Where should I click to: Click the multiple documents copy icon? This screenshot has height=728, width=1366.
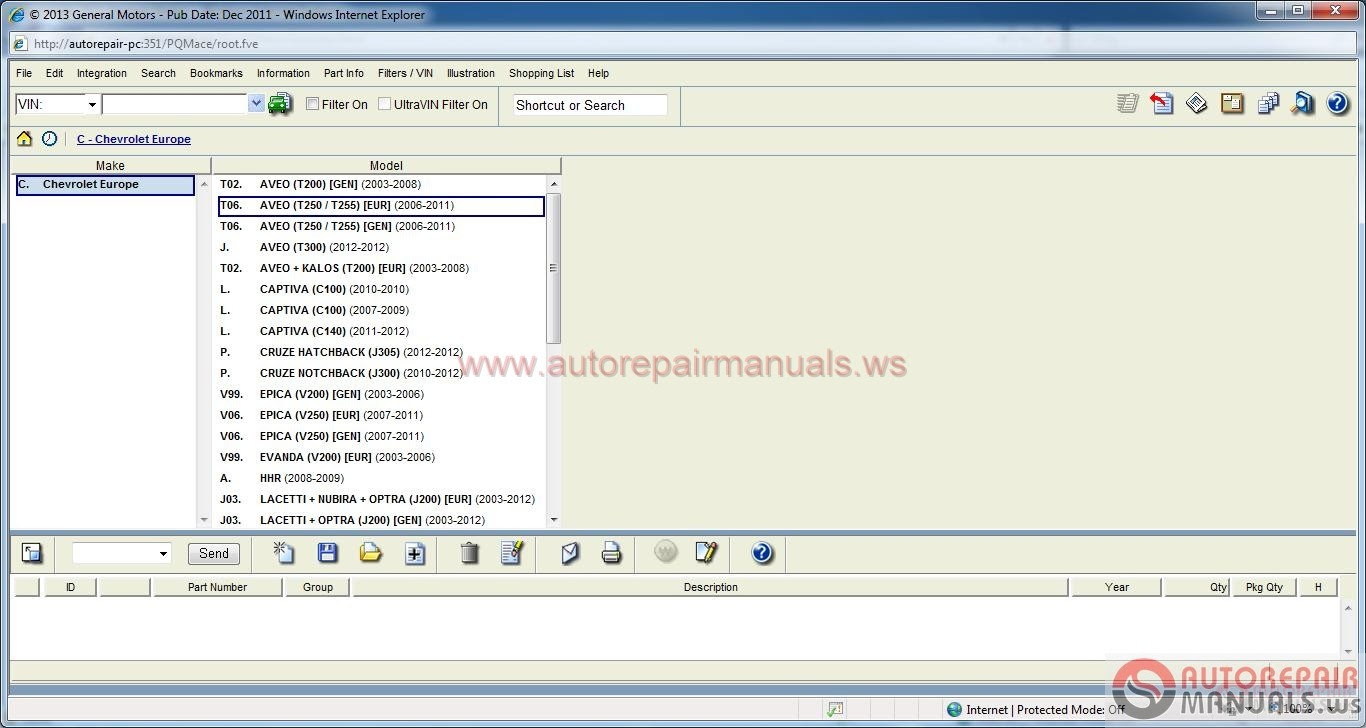pos(1268,103)
